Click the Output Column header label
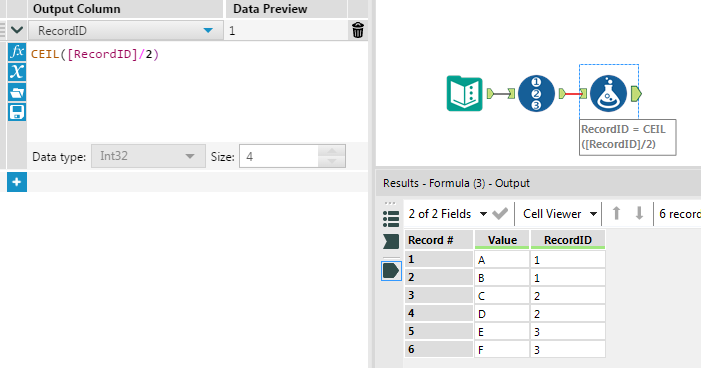The image size is (701, 368). [76, 9]
